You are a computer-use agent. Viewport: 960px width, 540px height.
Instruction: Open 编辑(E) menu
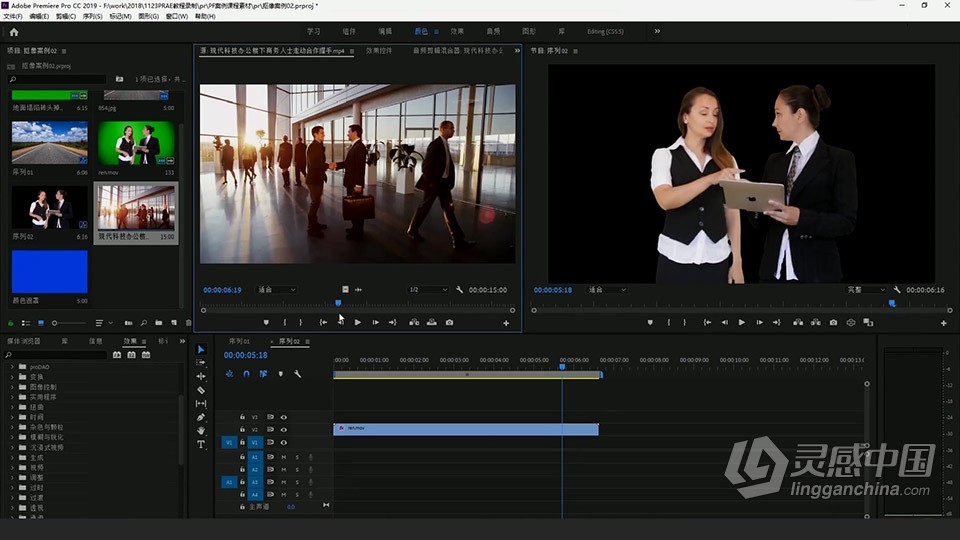click(x=39, y=17)
